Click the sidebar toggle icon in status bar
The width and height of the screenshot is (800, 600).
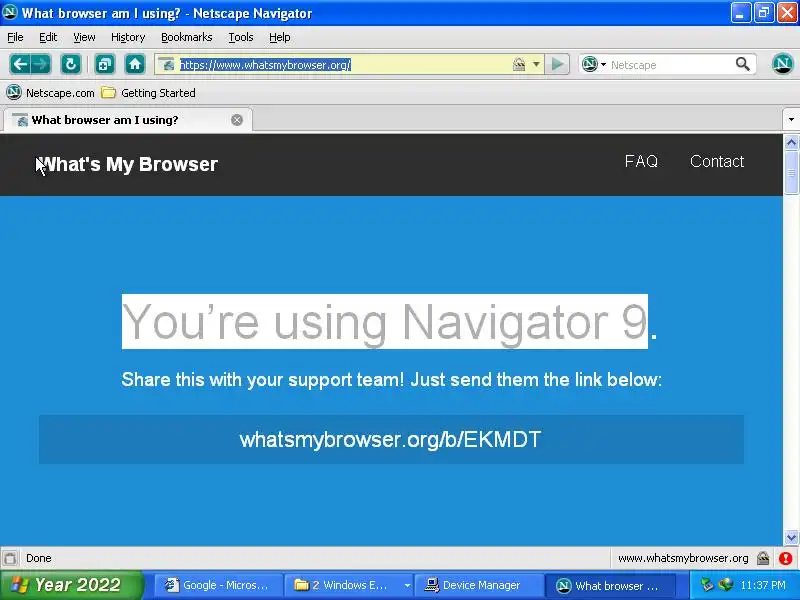coord(10,558)
